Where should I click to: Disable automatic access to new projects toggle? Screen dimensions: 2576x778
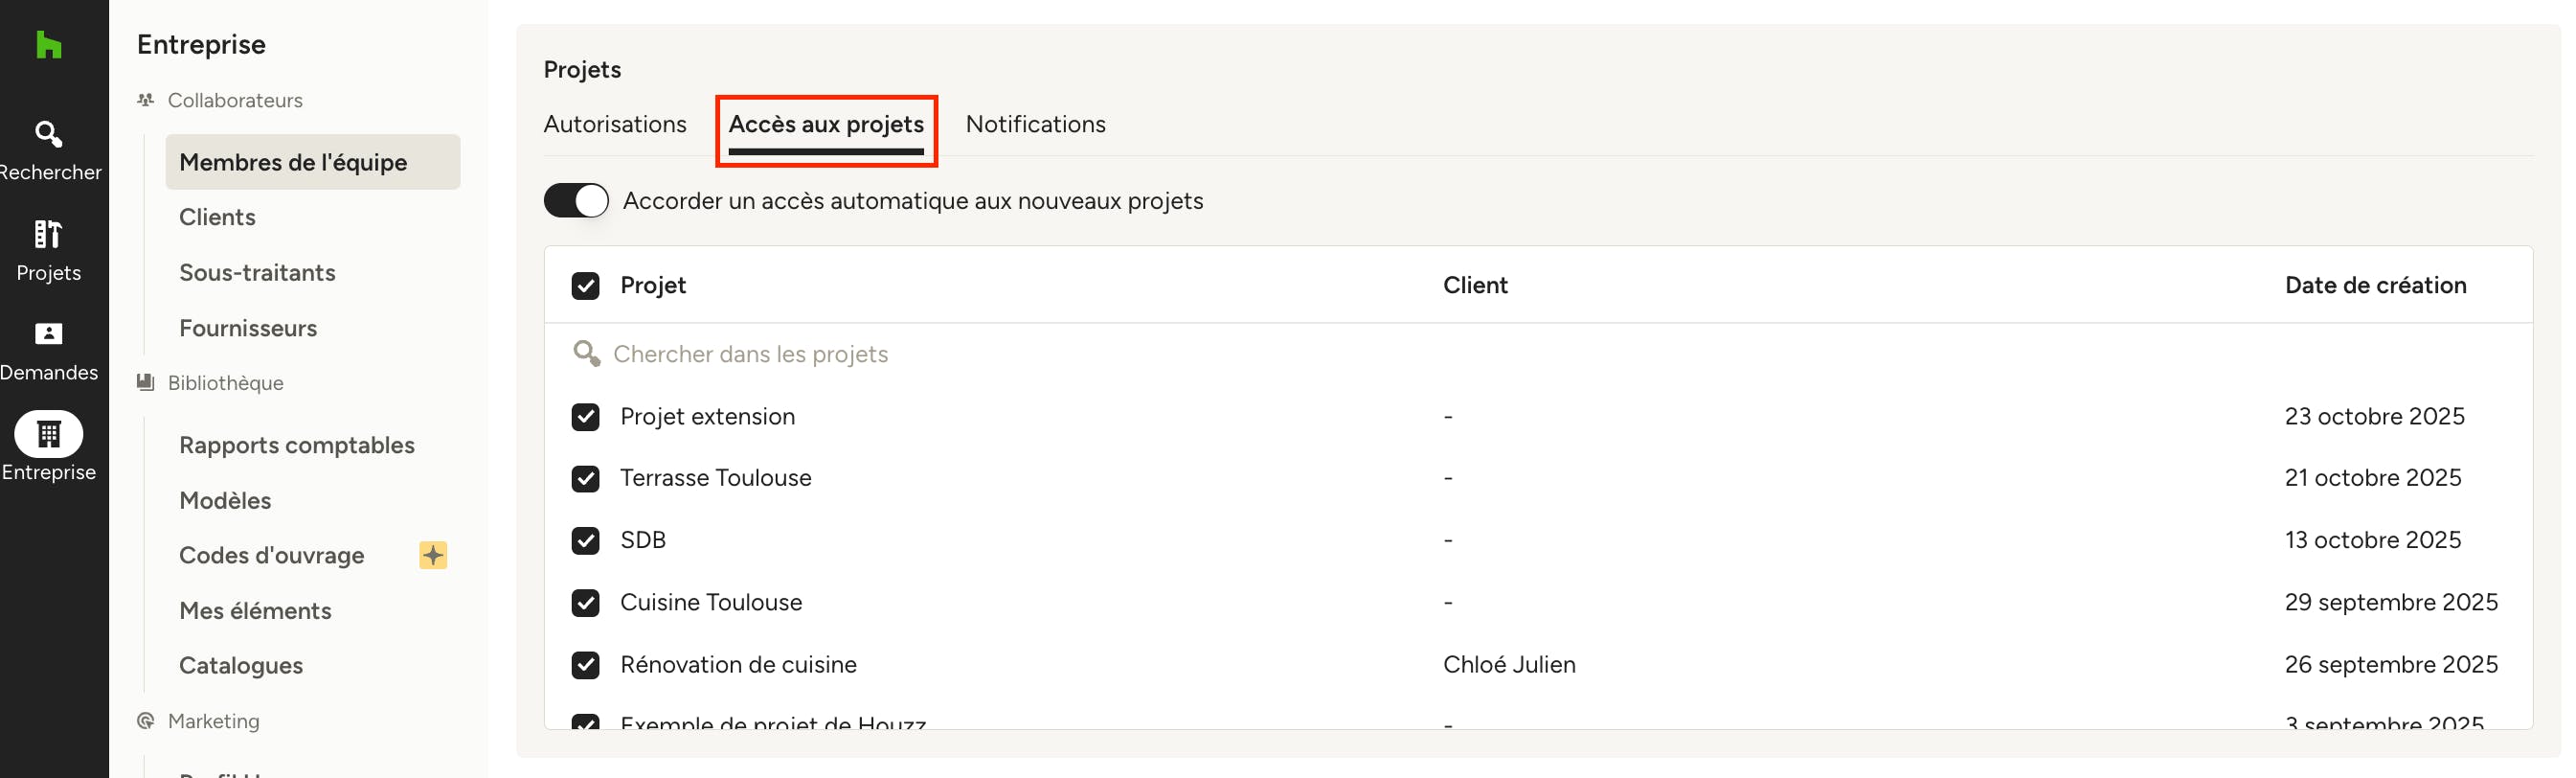coord(576,201)
